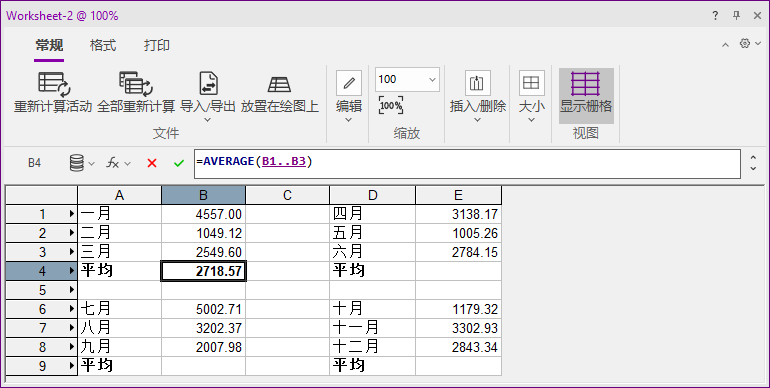Click the cell containing 七月
The height and width of the screenshot is (388, 770).
(x=119, y=309)
